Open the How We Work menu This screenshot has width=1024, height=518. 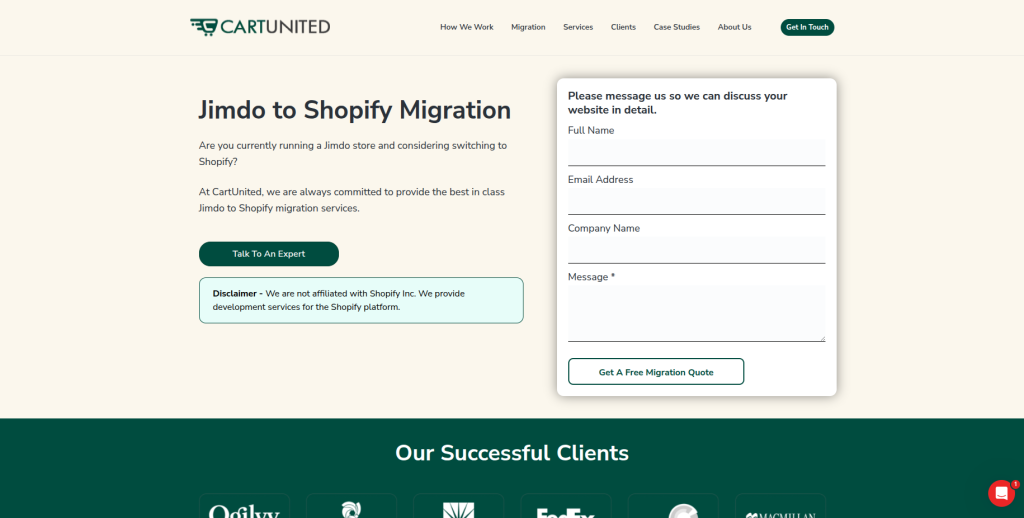(x=467, y=27)
